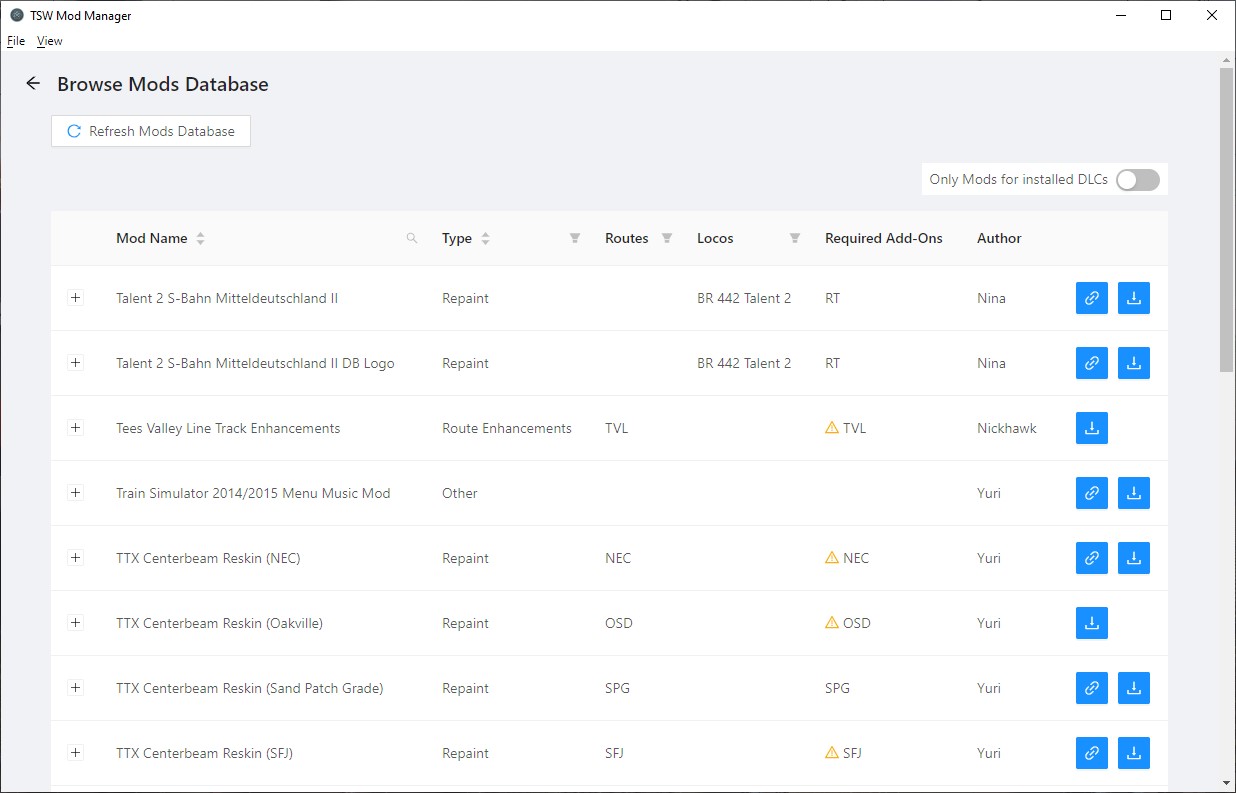Screen dimensions: 1236x793
Task: Download TTX Centerbeam Reskin (NEC) mod
Action: 1133,558
